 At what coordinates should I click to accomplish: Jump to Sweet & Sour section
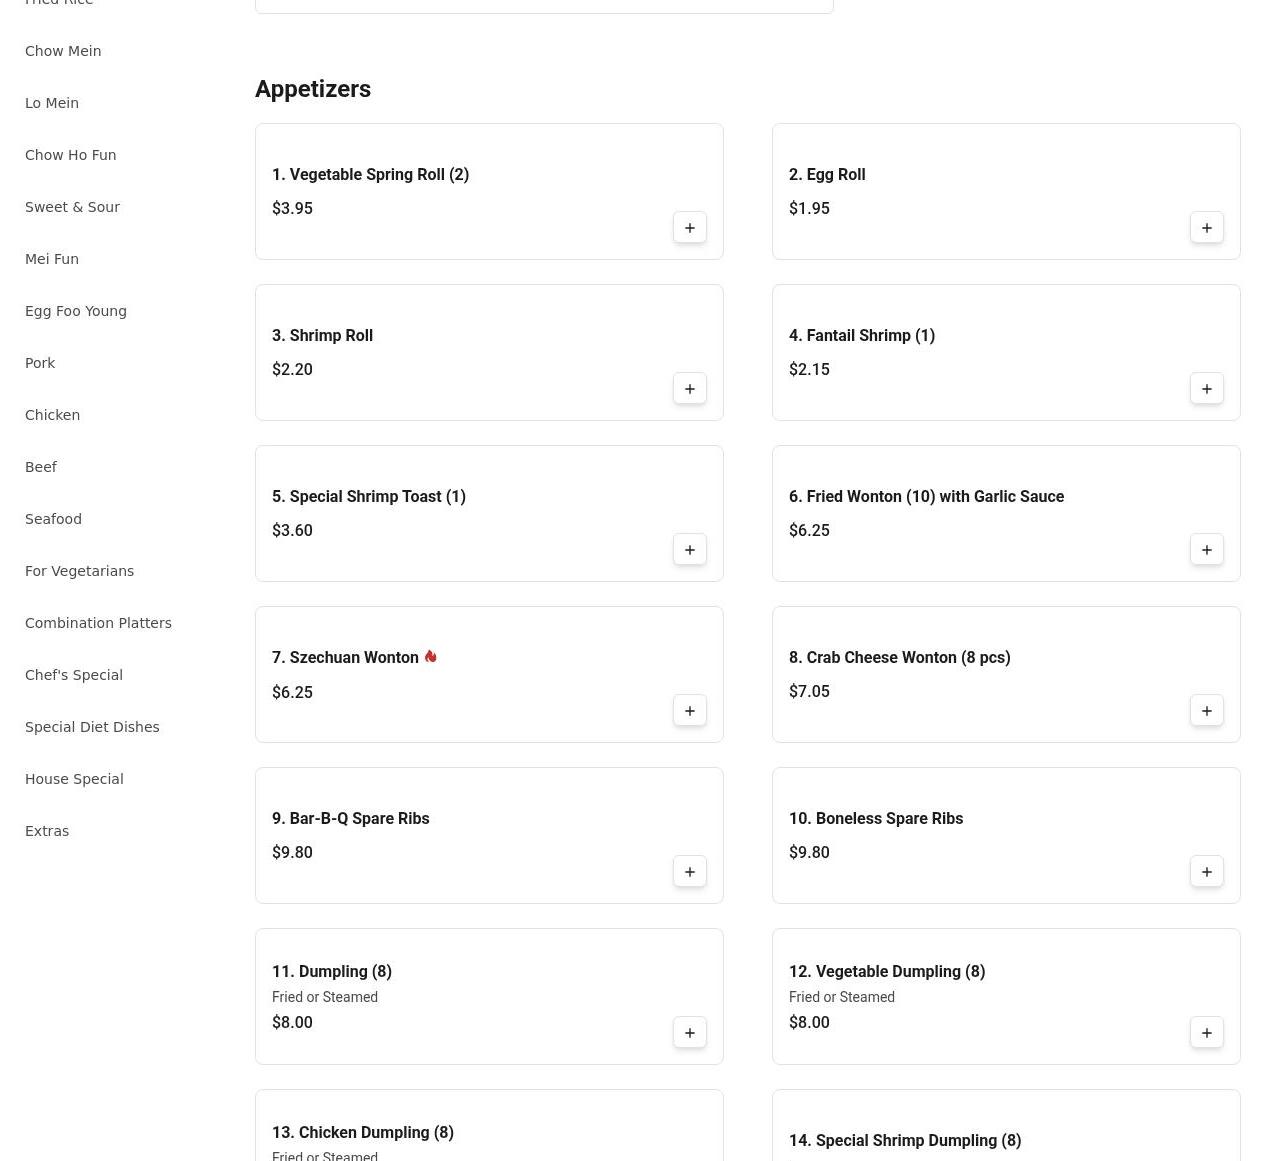pos(72,207)
